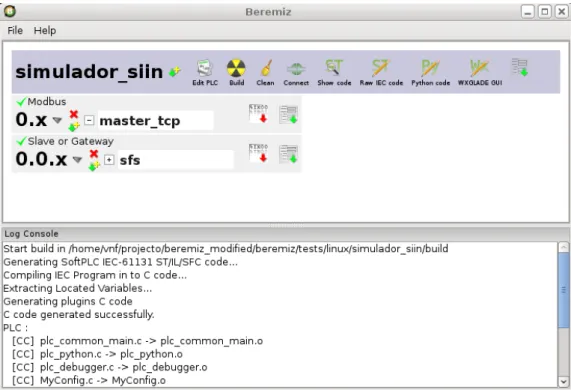Toggle the Slave or Gateway enabled checkmark

[x=21, y=141]
